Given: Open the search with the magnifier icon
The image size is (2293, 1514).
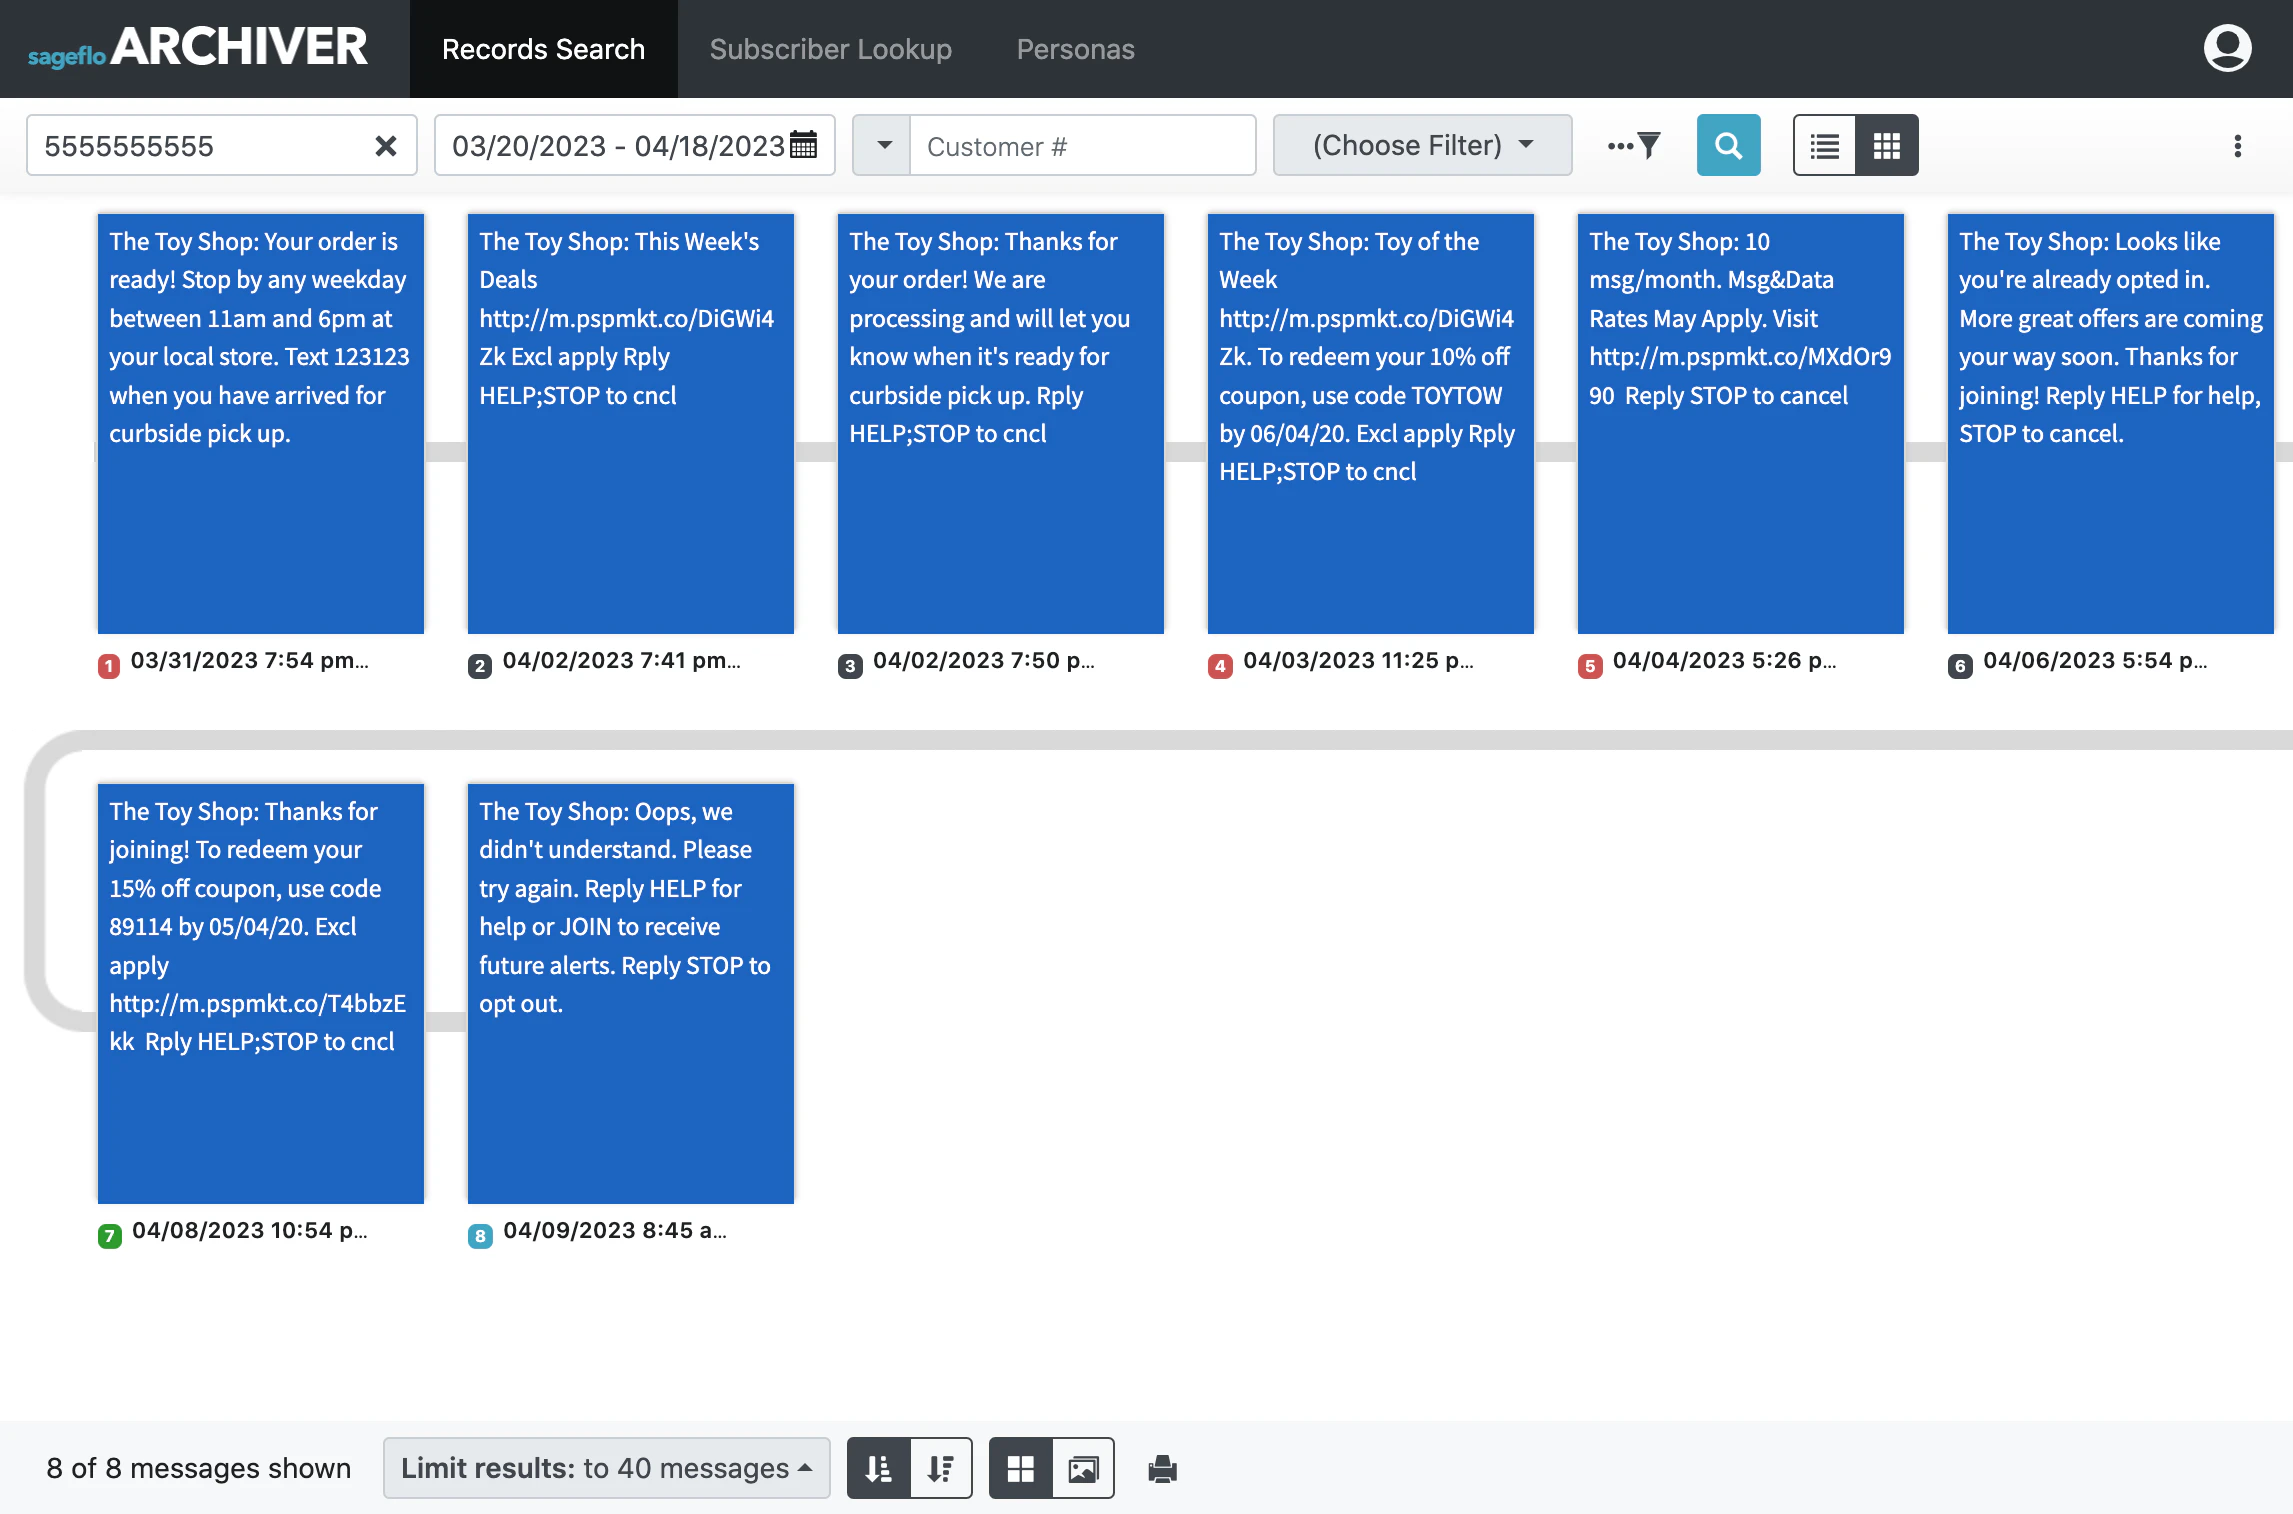Looking at the screenshot, I should point(1728,145).
